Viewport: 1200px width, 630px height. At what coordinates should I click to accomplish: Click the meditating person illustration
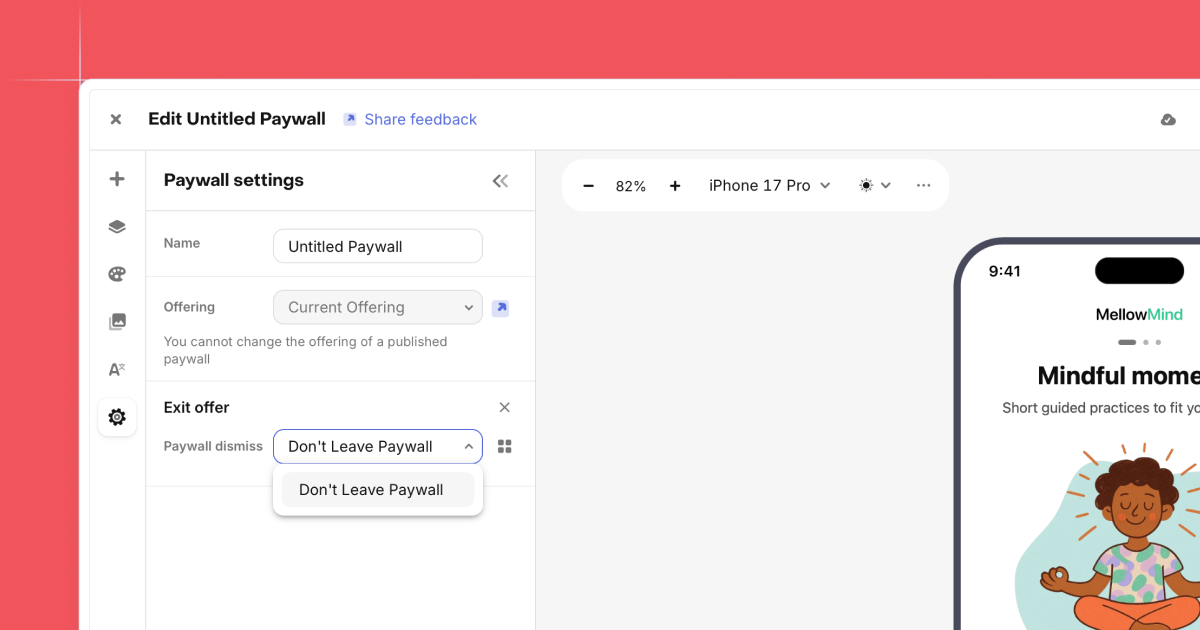click(1118, 538)
